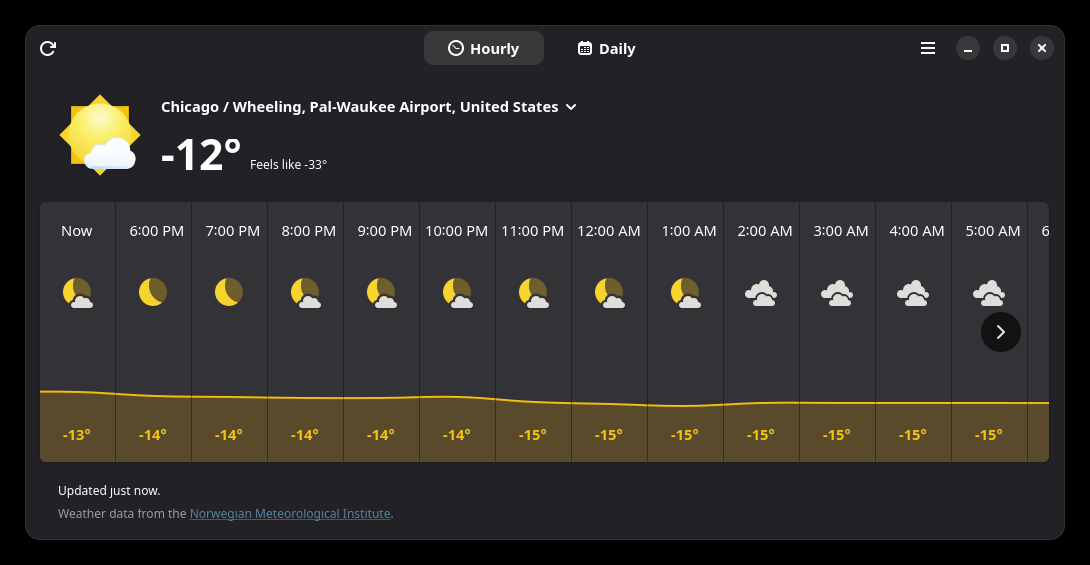Select the 8:00 PM hour label
Viewport: 1090px width, 565px height.
[309, 231]
